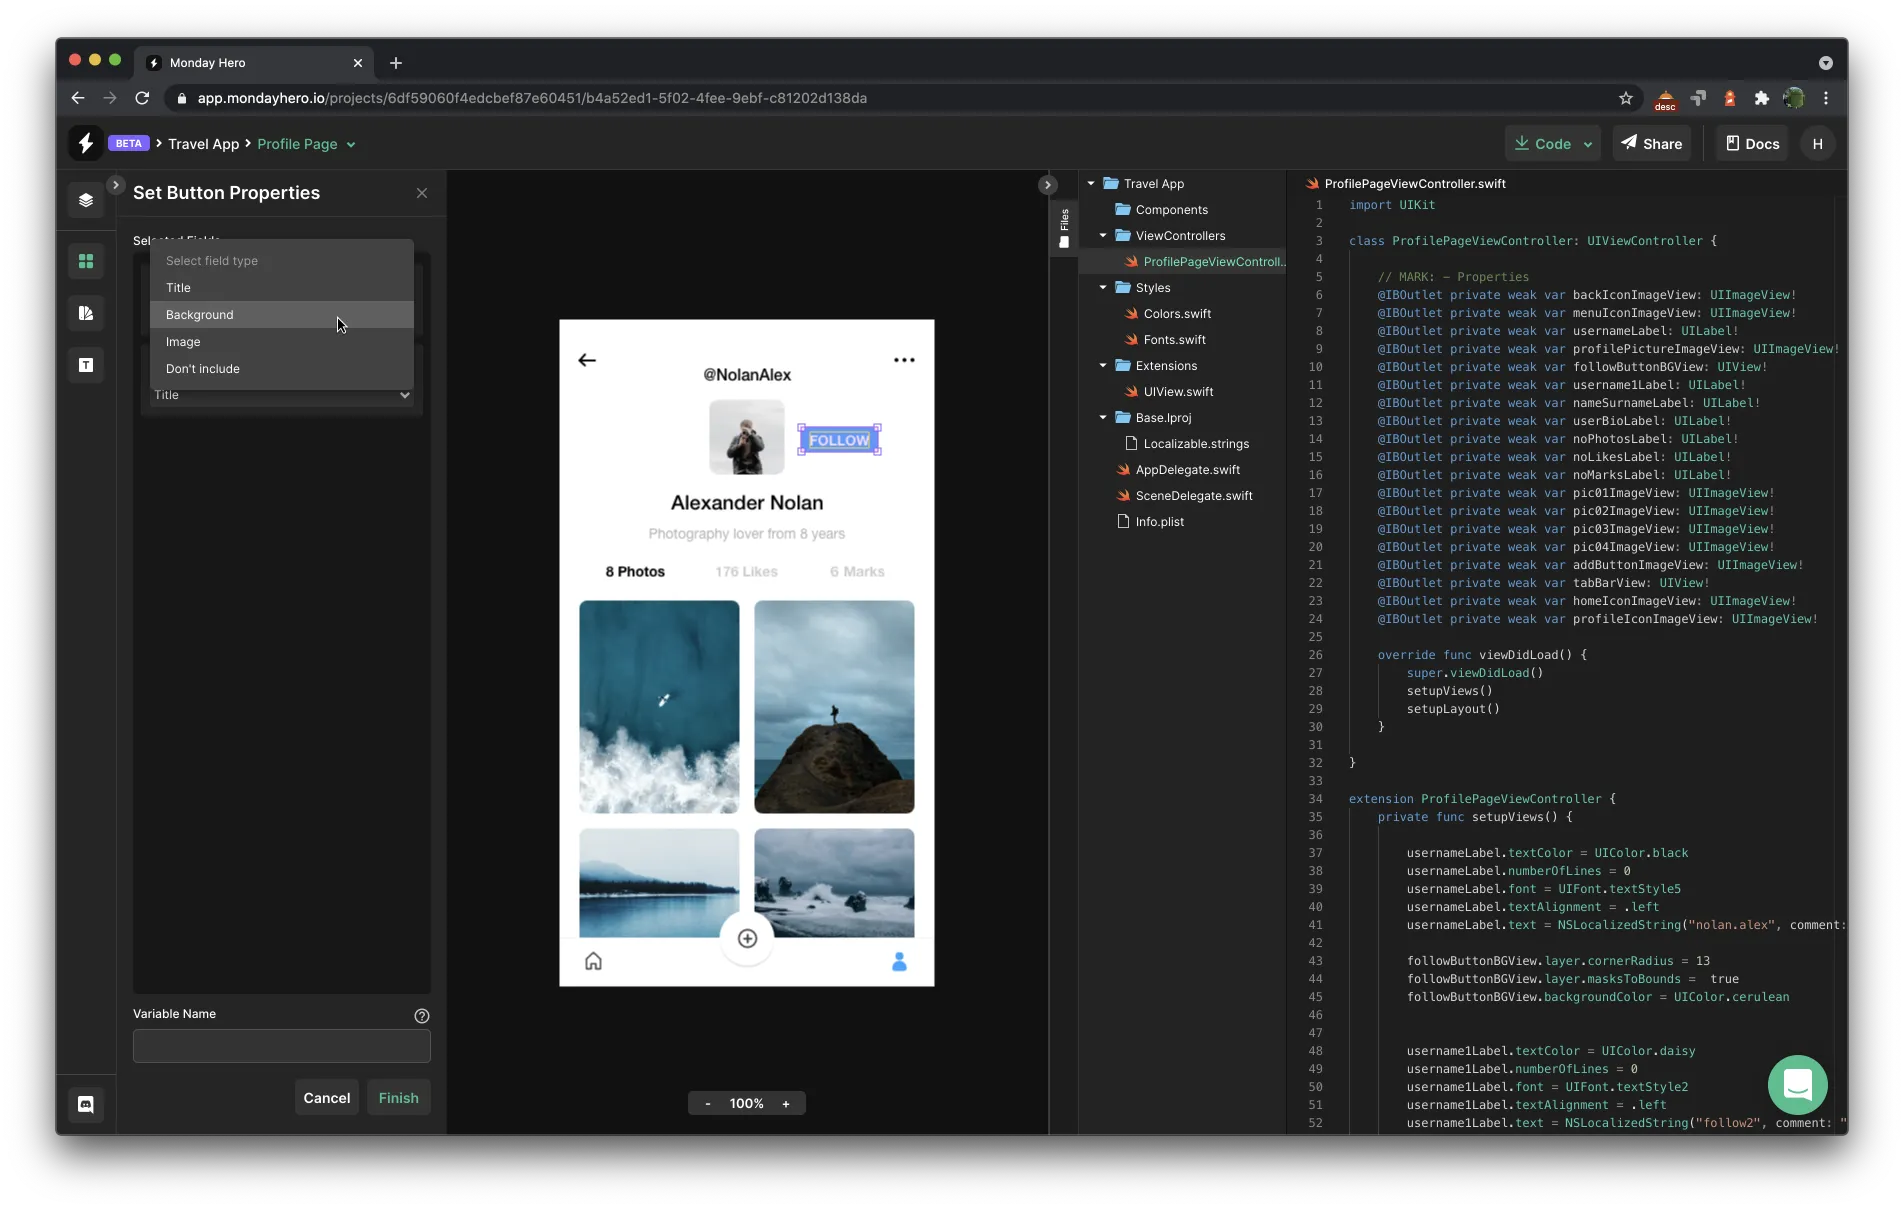Zoom out with the minus button

pyautogui.click(x=708, y=1103)
